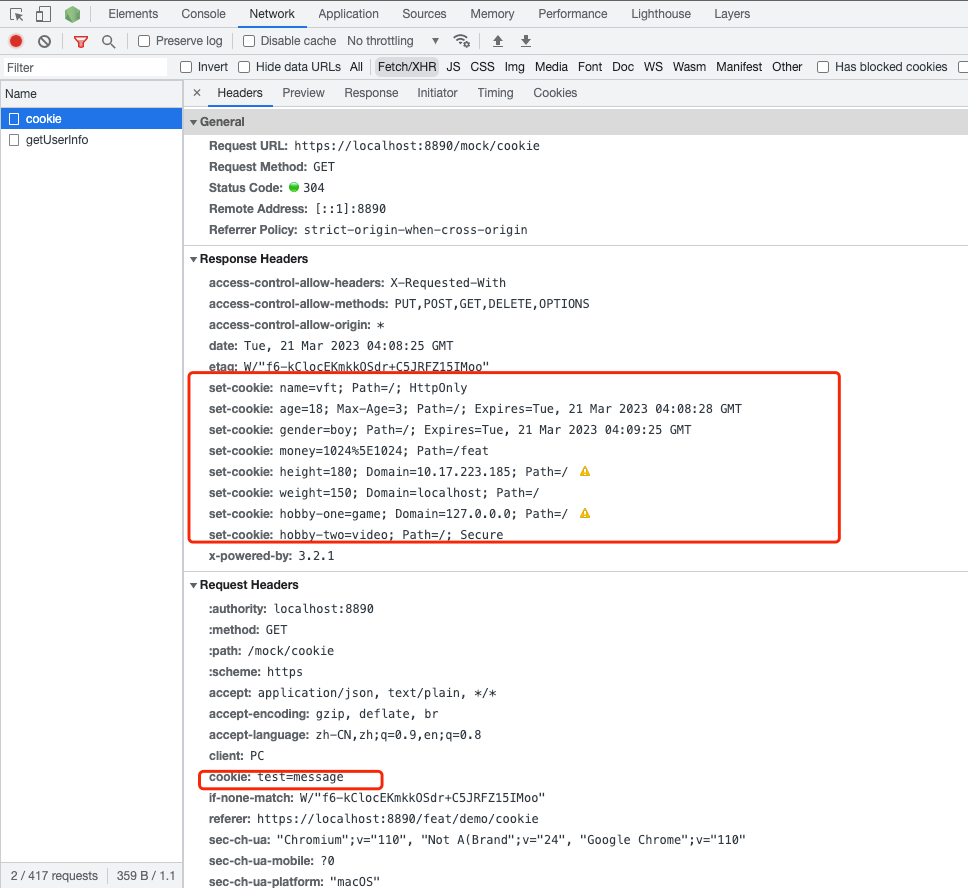Enable the Disable cache checkbox

(x=249, y=41)
